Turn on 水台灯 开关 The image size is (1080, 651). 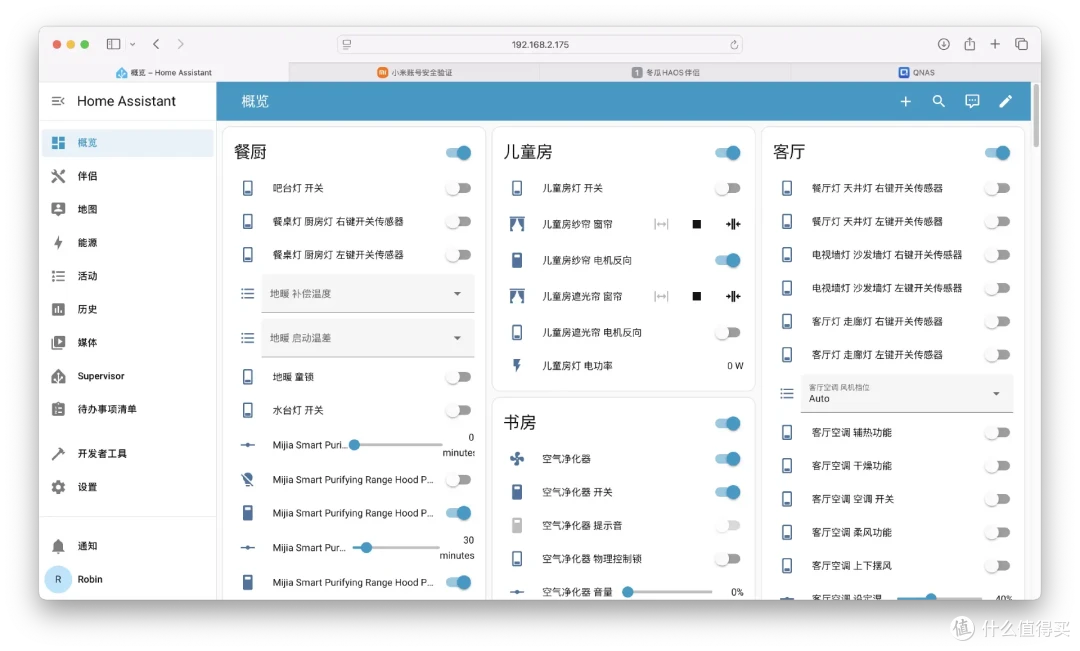tap(458, 410)
